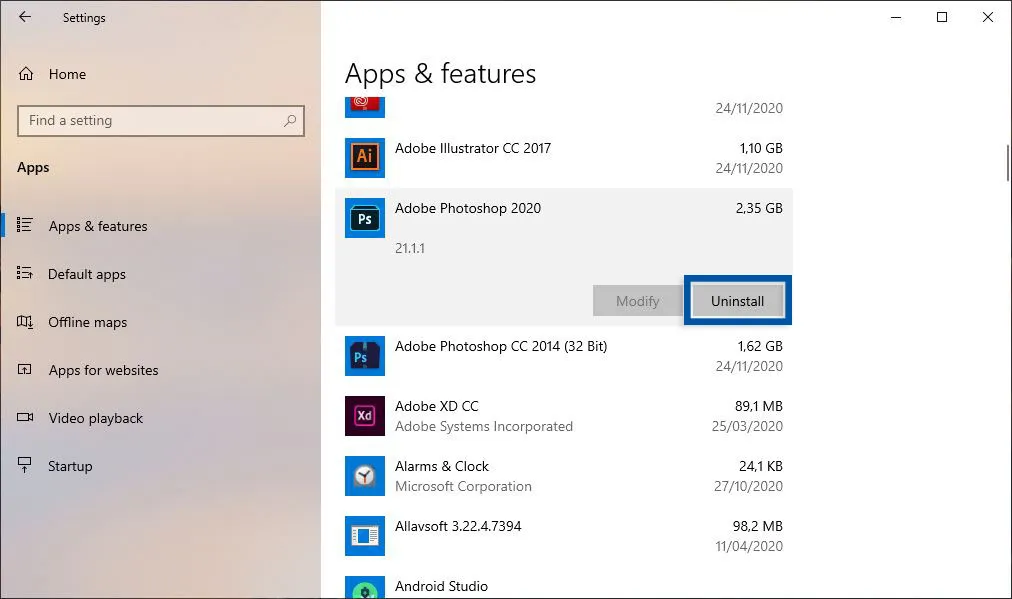Image resolution: width=1012 pixels, height=599 pixels.
Task: Click the Startup sidebar icon
Action: coord(22,466)
